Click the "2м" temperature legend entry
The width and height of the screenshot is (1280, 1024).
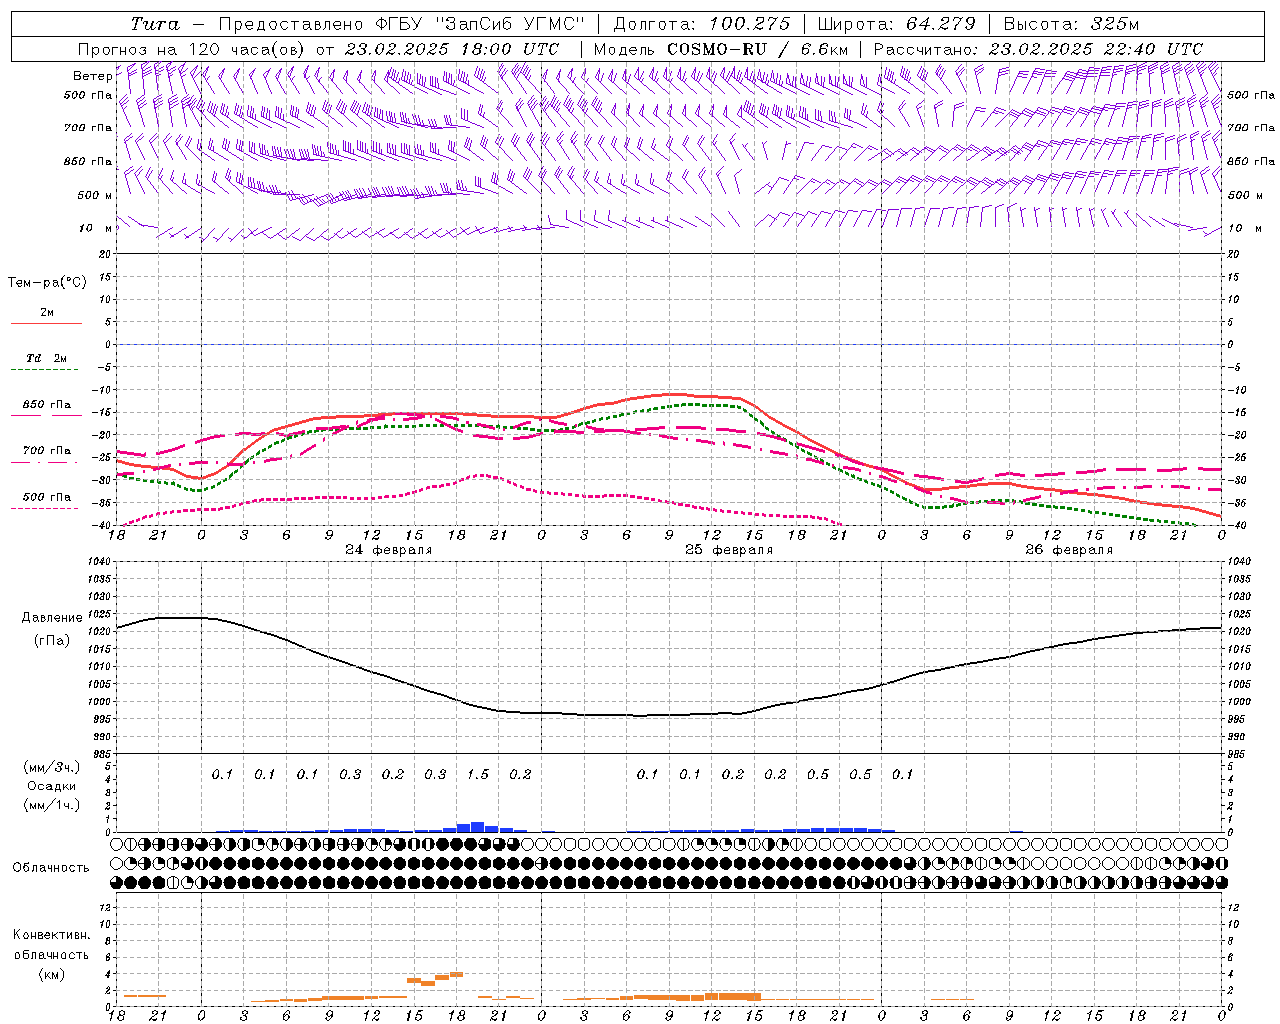point(47,312)
